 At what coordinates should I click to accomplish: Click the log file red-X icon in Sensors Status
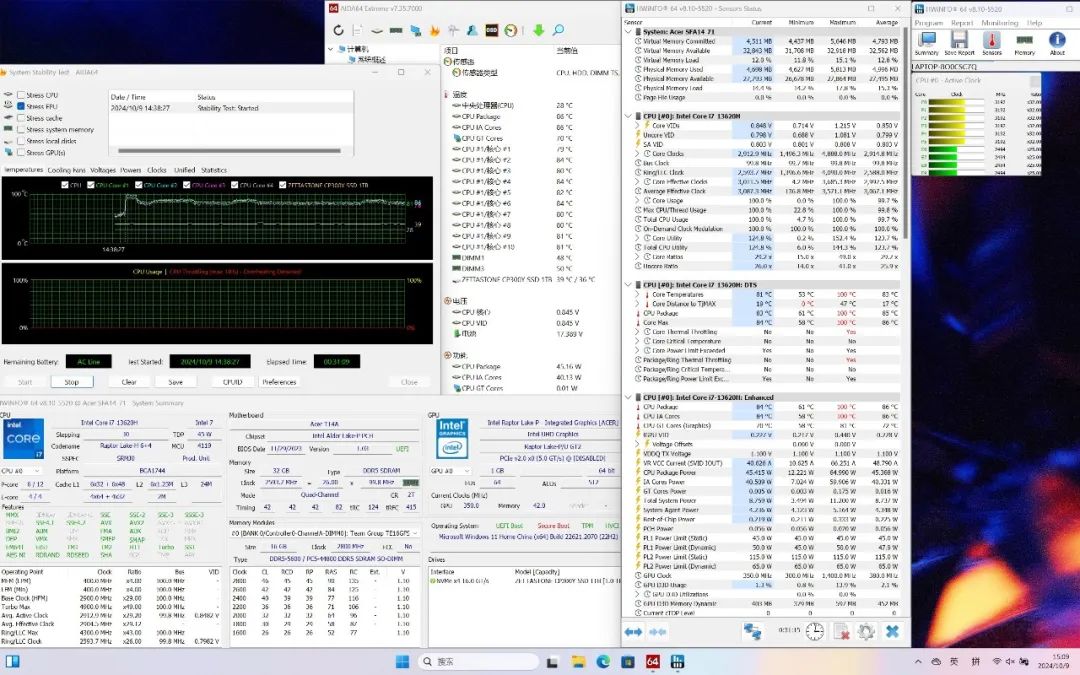coord(841,632)
